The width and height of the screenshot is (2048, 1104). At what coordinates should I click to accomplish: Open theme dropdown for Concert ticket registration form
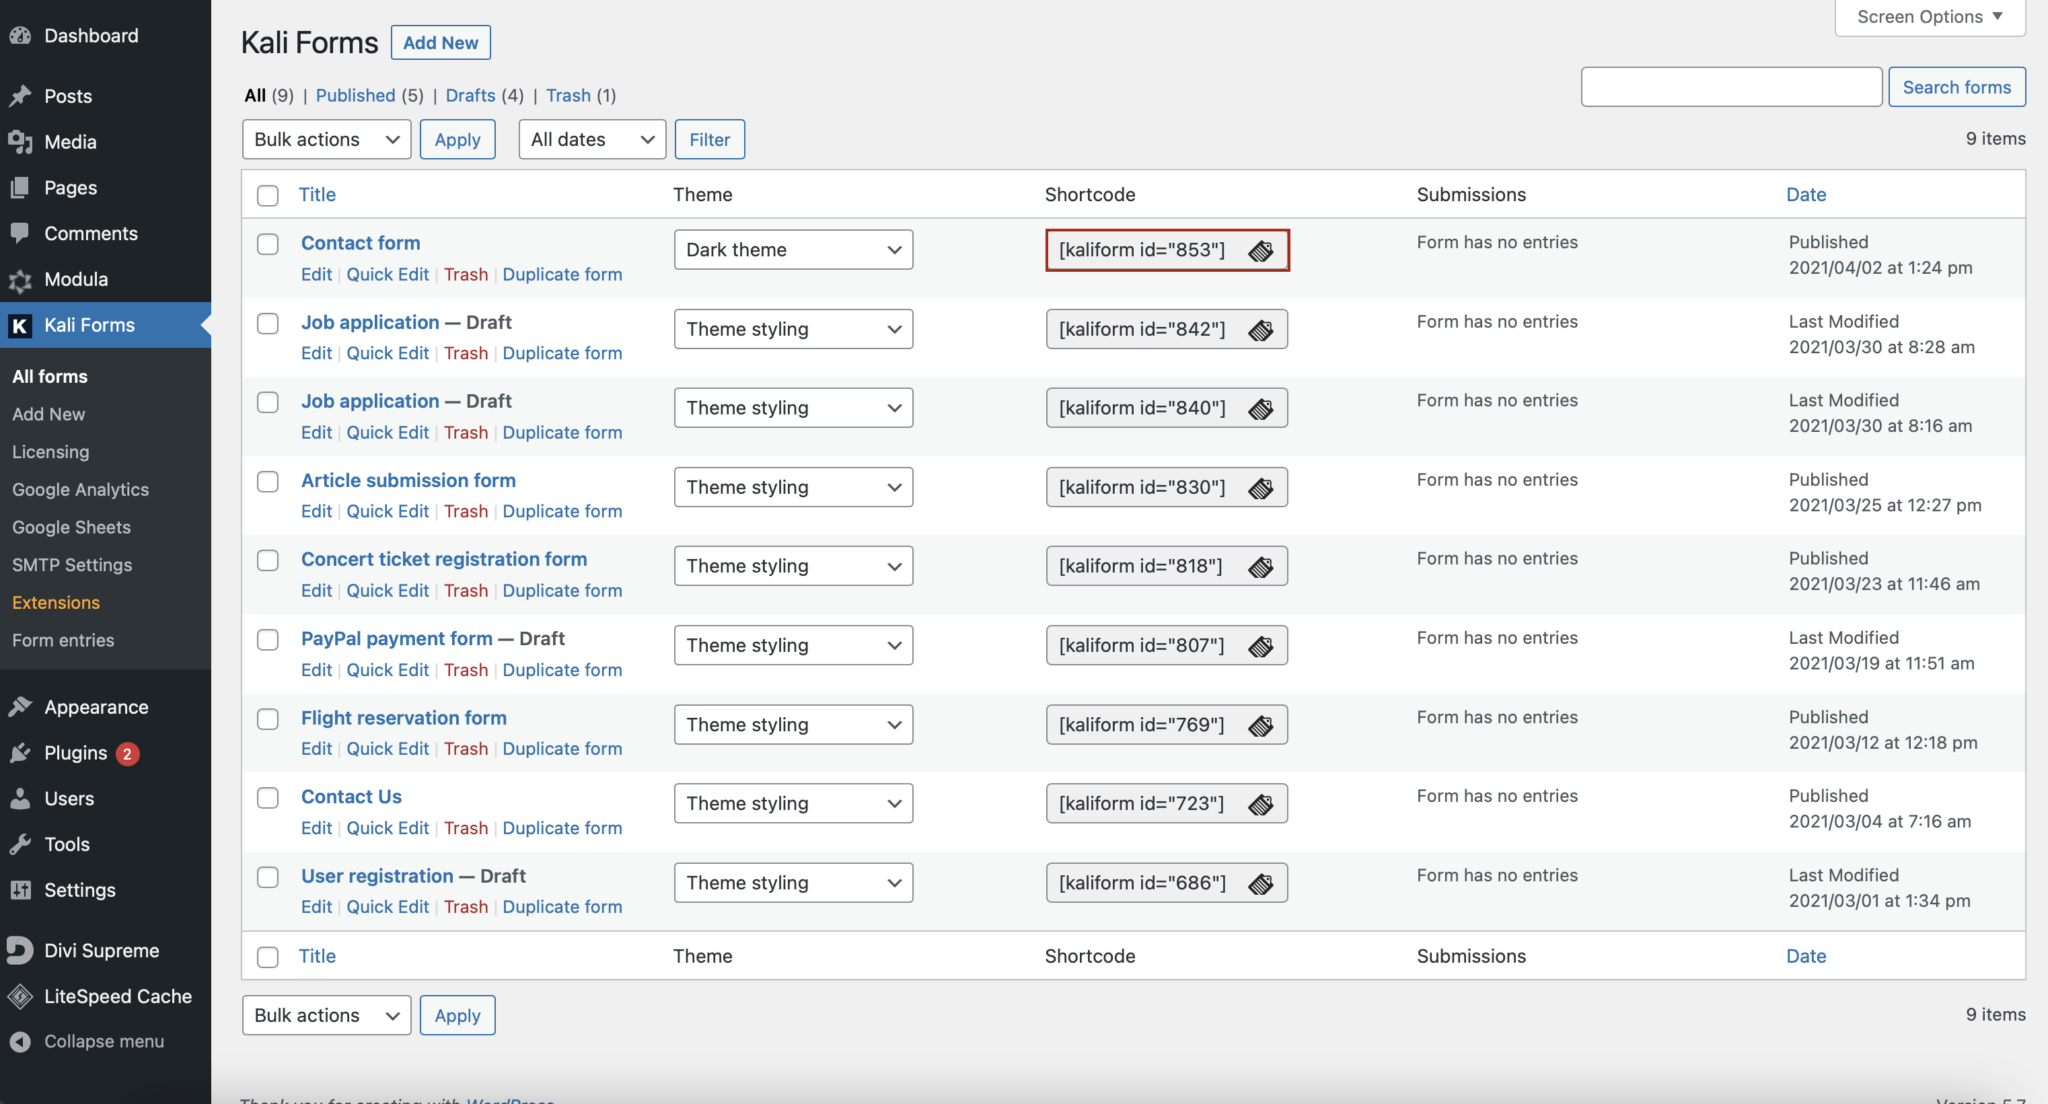794,566
